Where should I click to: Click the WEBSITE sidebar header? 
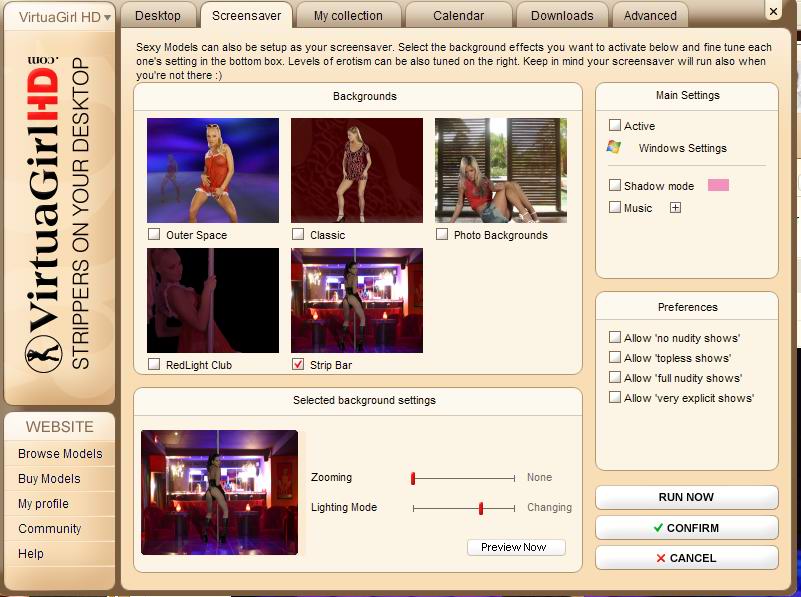pos(60,426)
